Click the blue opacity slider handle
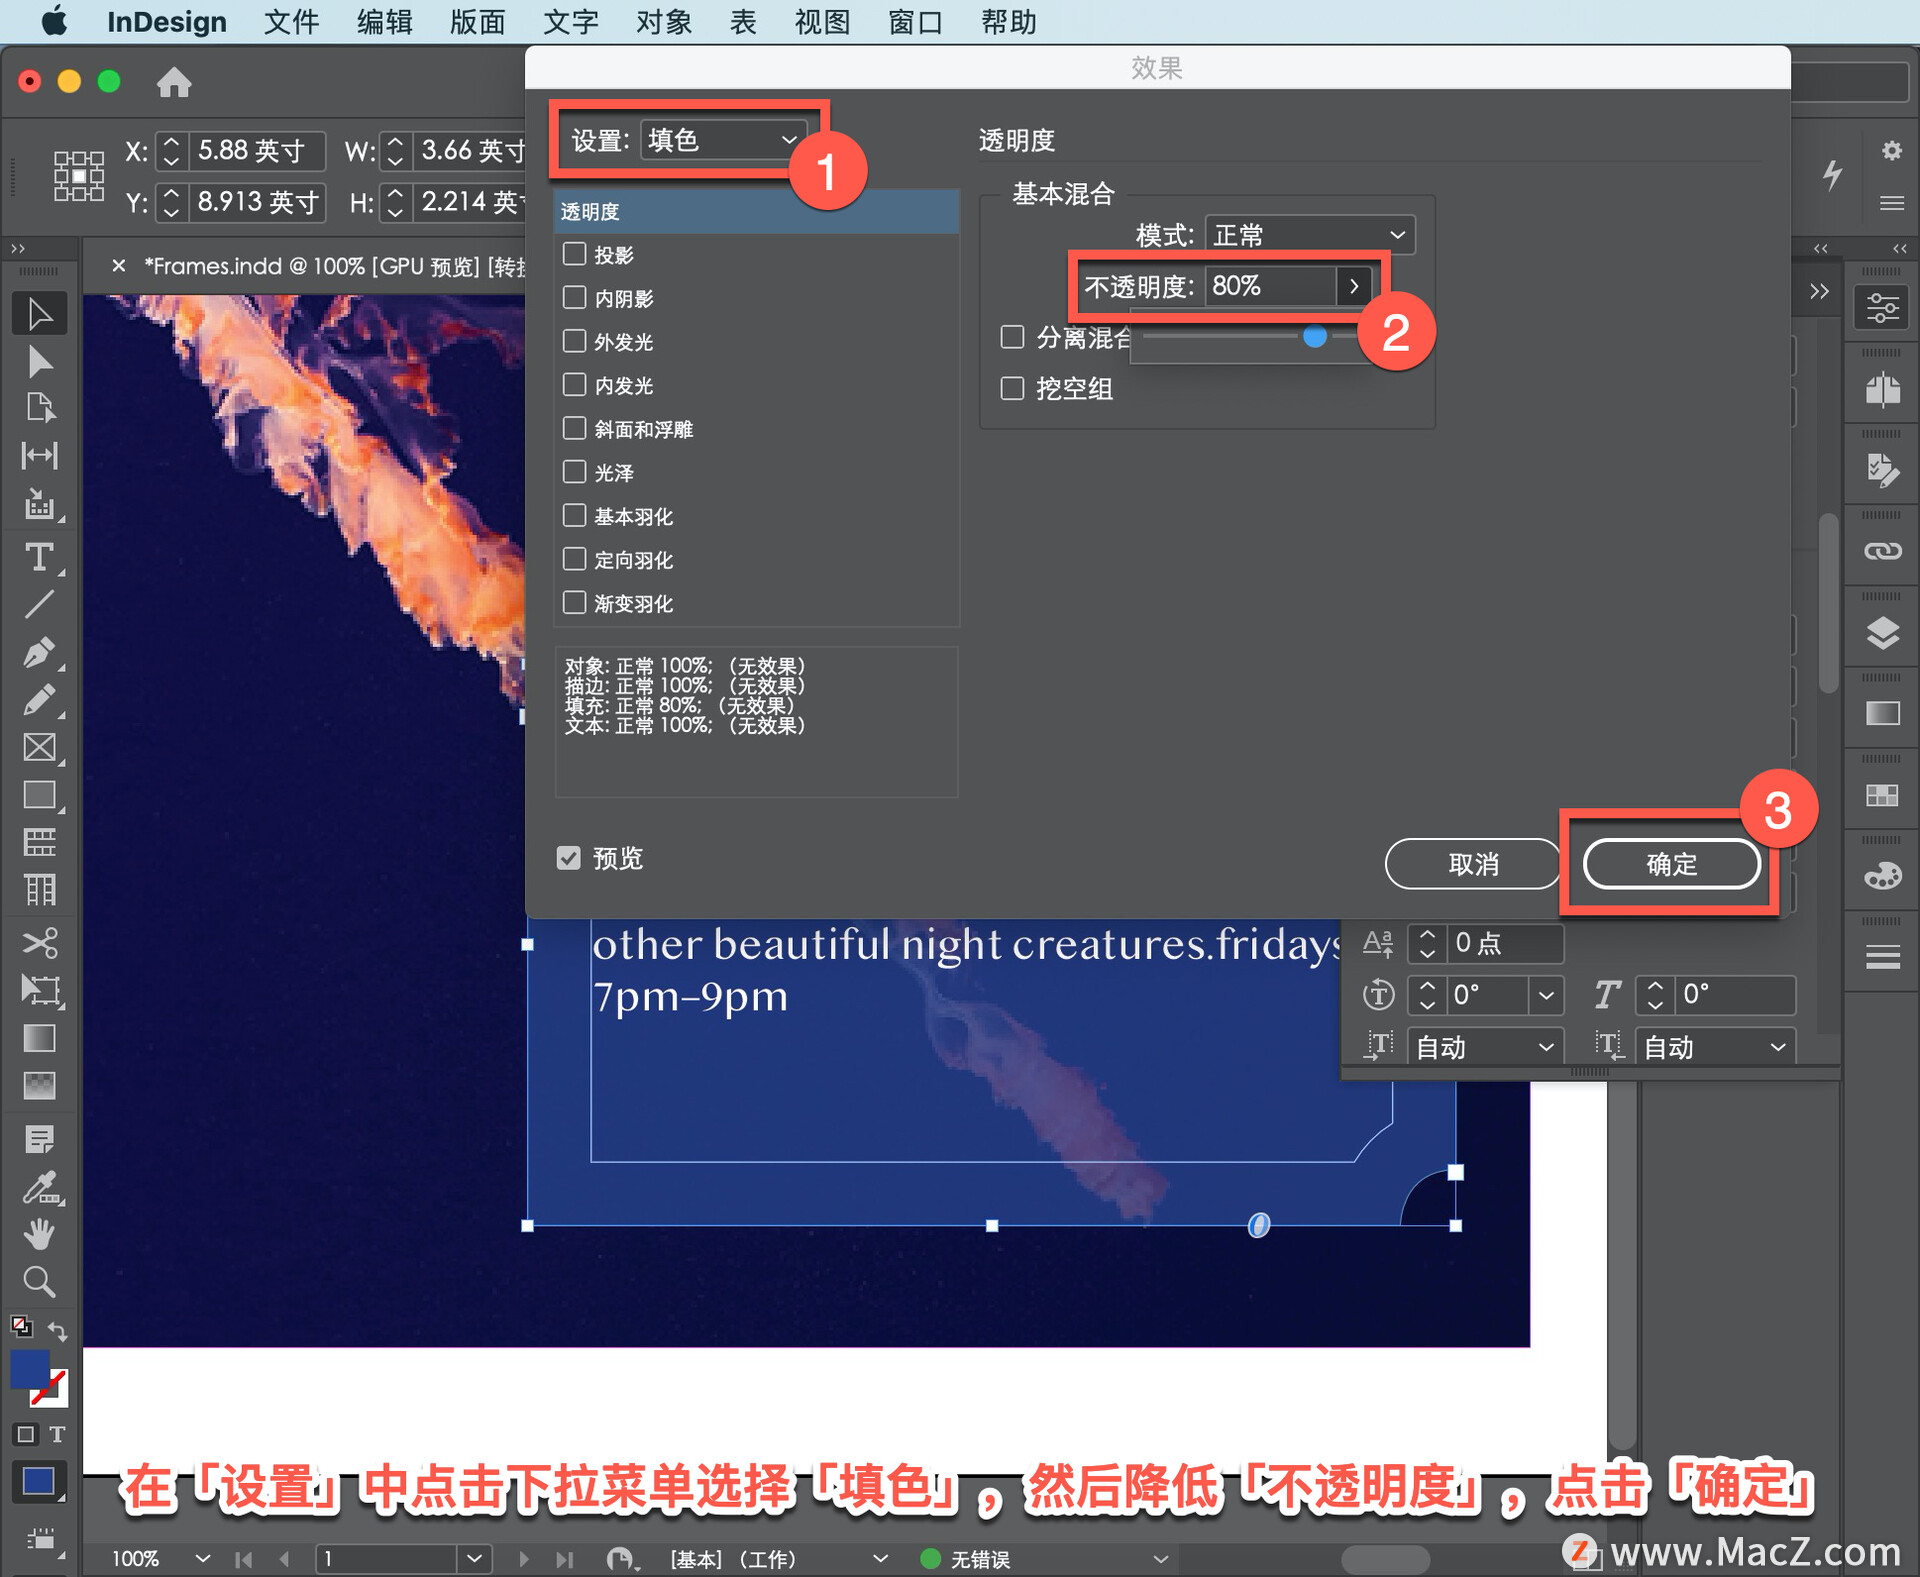 pyautogui.click(x=1315, y=337)
